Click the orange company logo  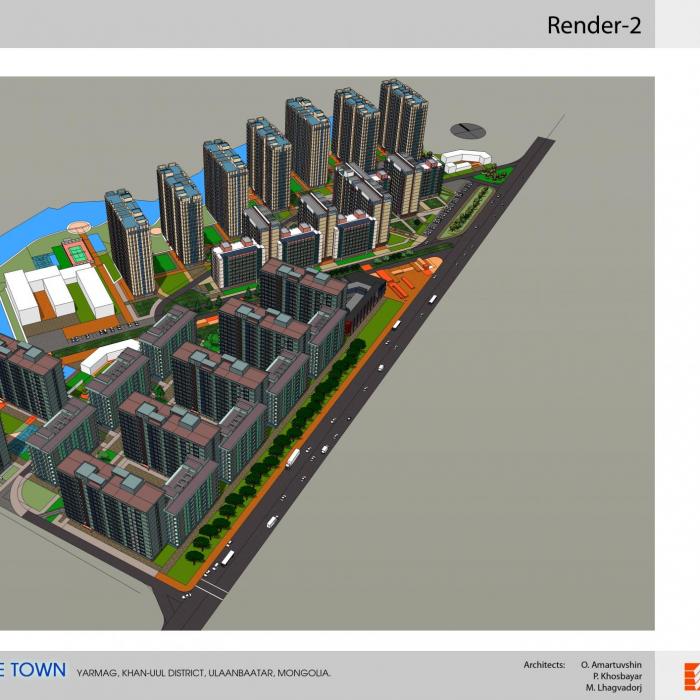(x=692, y=677)
